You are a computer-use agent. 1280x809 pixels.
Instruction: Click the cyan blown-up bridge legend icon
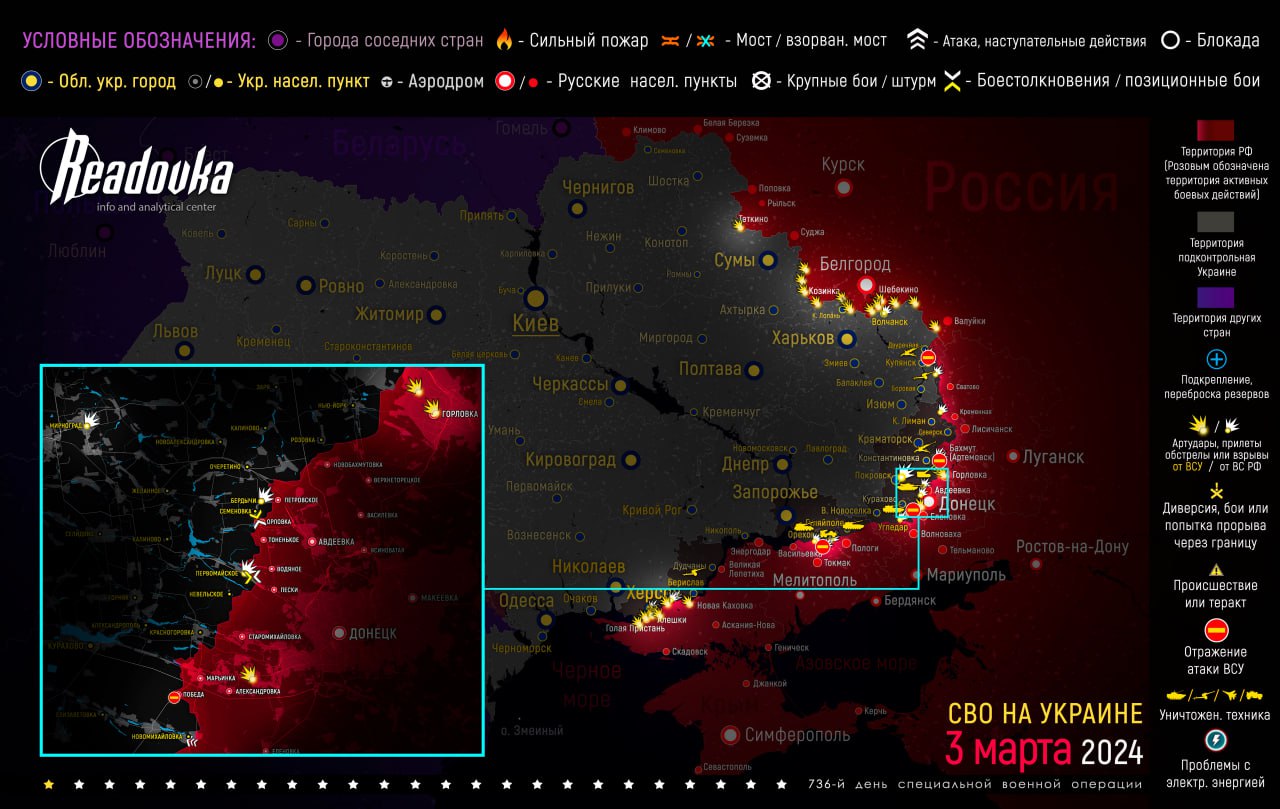coord(705,41)
